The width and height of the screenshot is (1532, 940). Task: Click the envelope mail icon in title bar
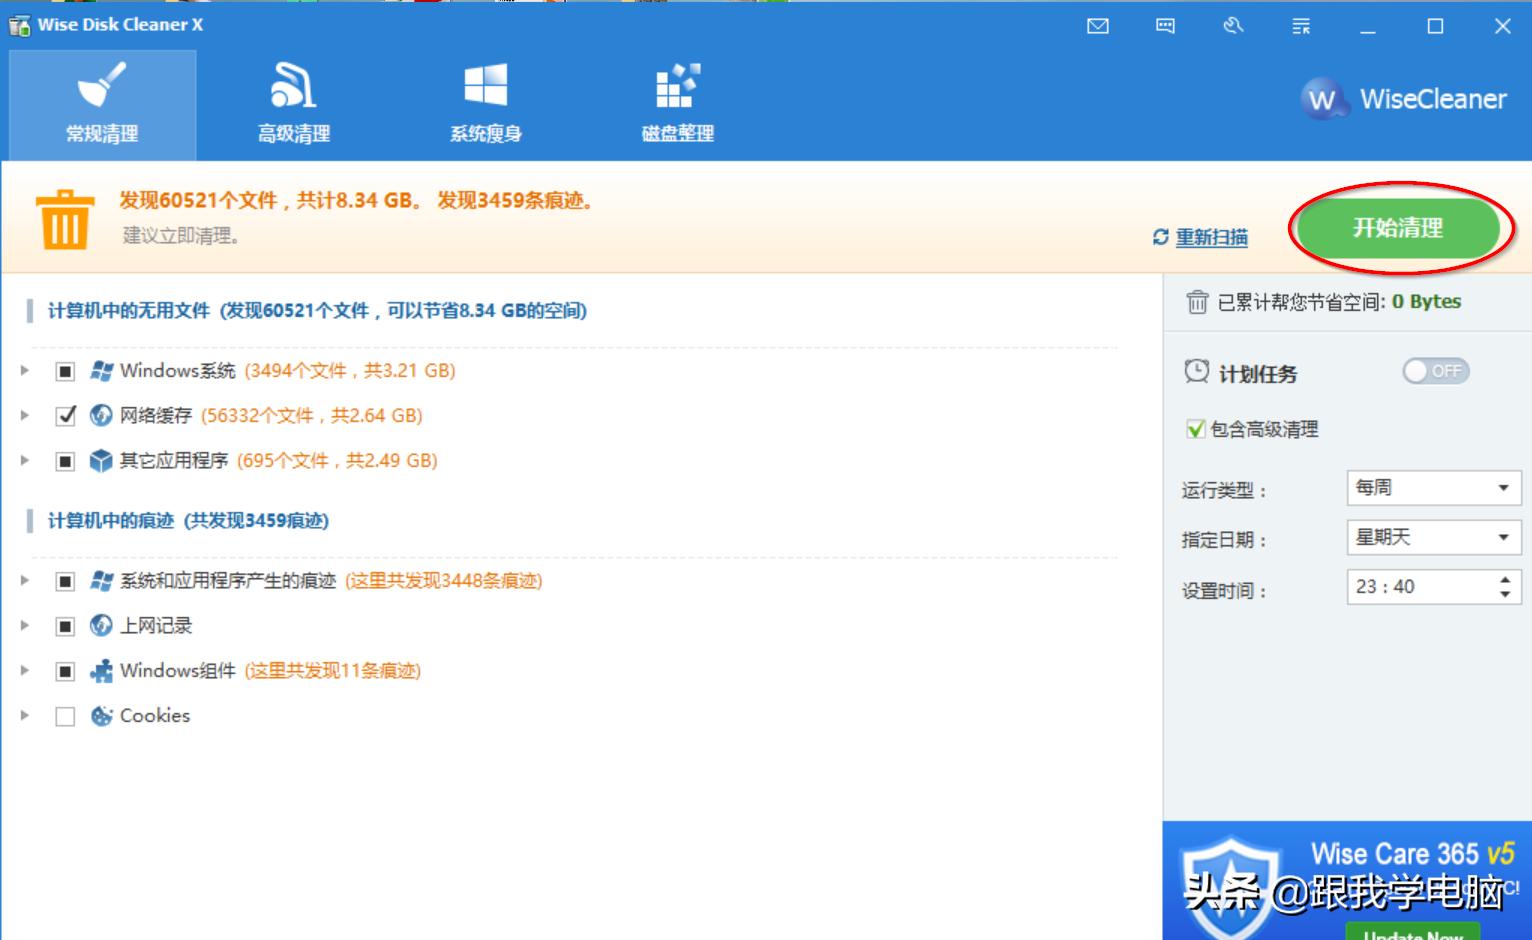pyautogui.click(x=1098, y=26)
